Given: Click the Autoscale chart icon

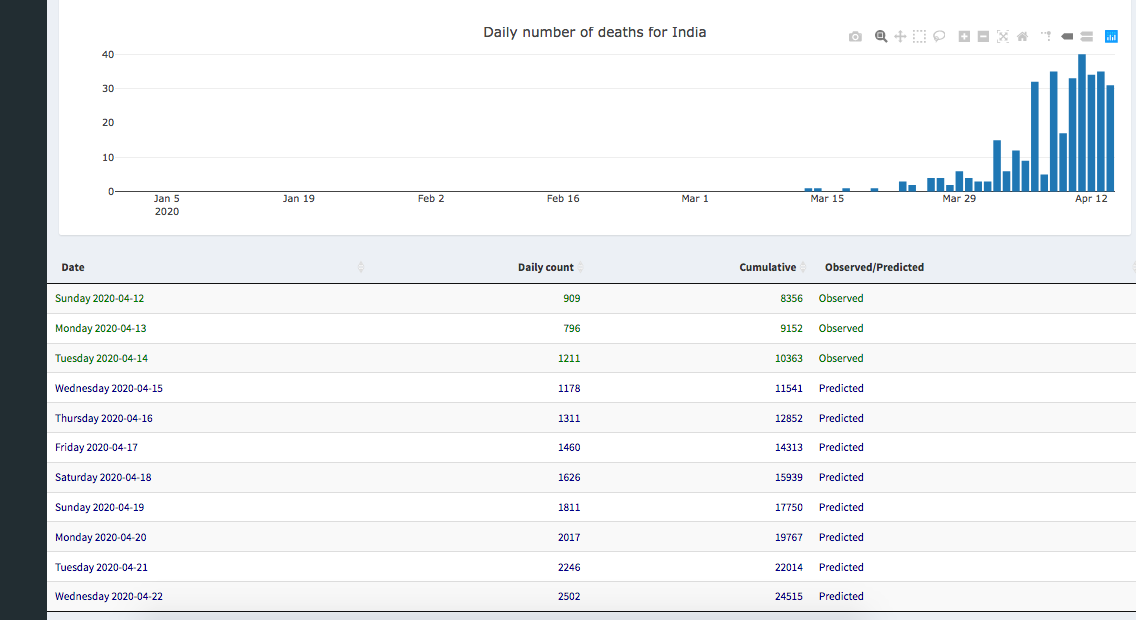Looking at the screenshot, I should coord(1002,37).
